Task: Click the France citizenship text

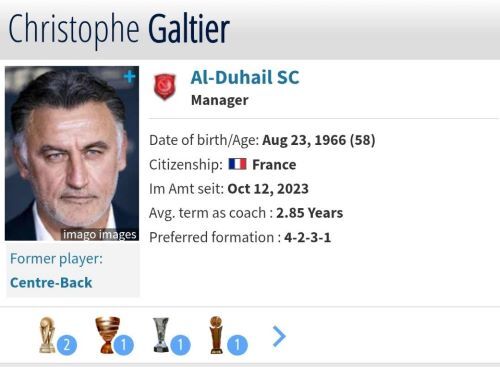Action: pyautogui.click(x=274, y=165)
